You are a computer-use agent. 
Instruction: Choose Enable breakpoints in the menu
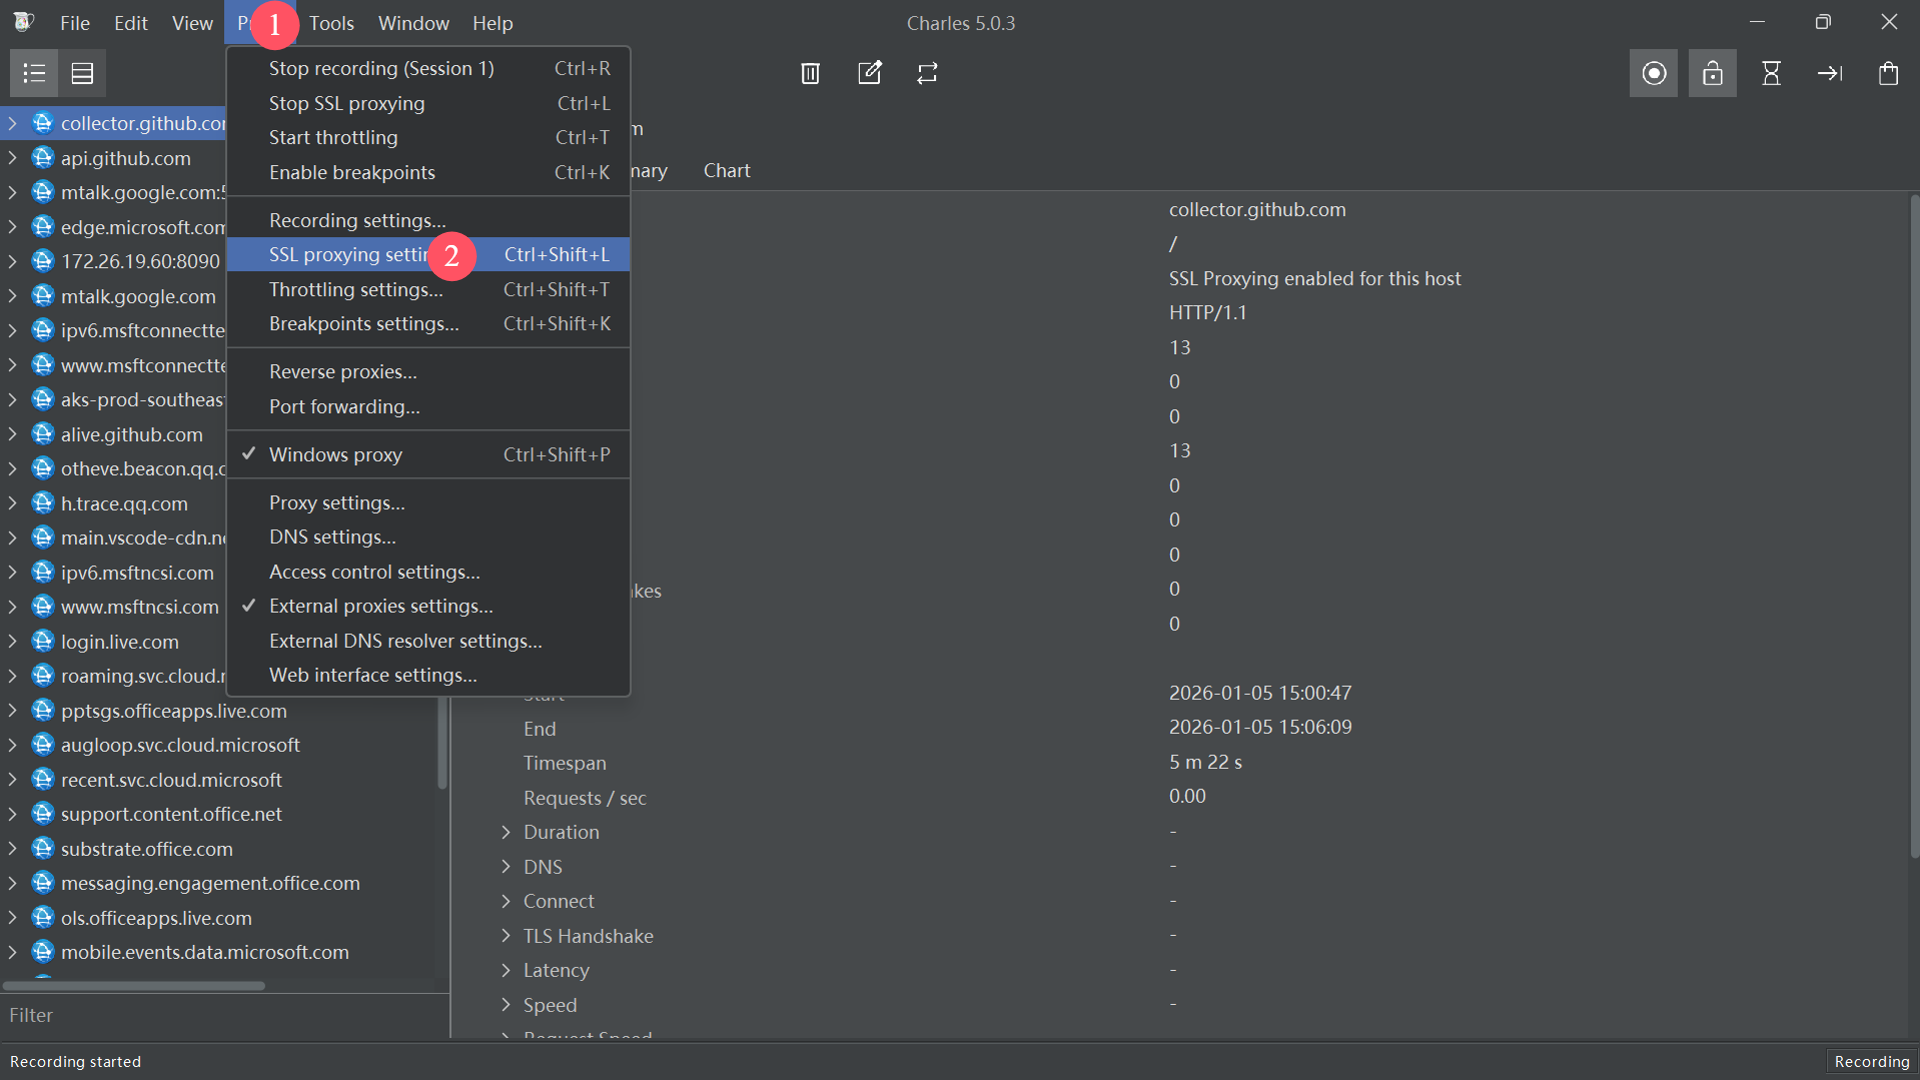(352, 172)
